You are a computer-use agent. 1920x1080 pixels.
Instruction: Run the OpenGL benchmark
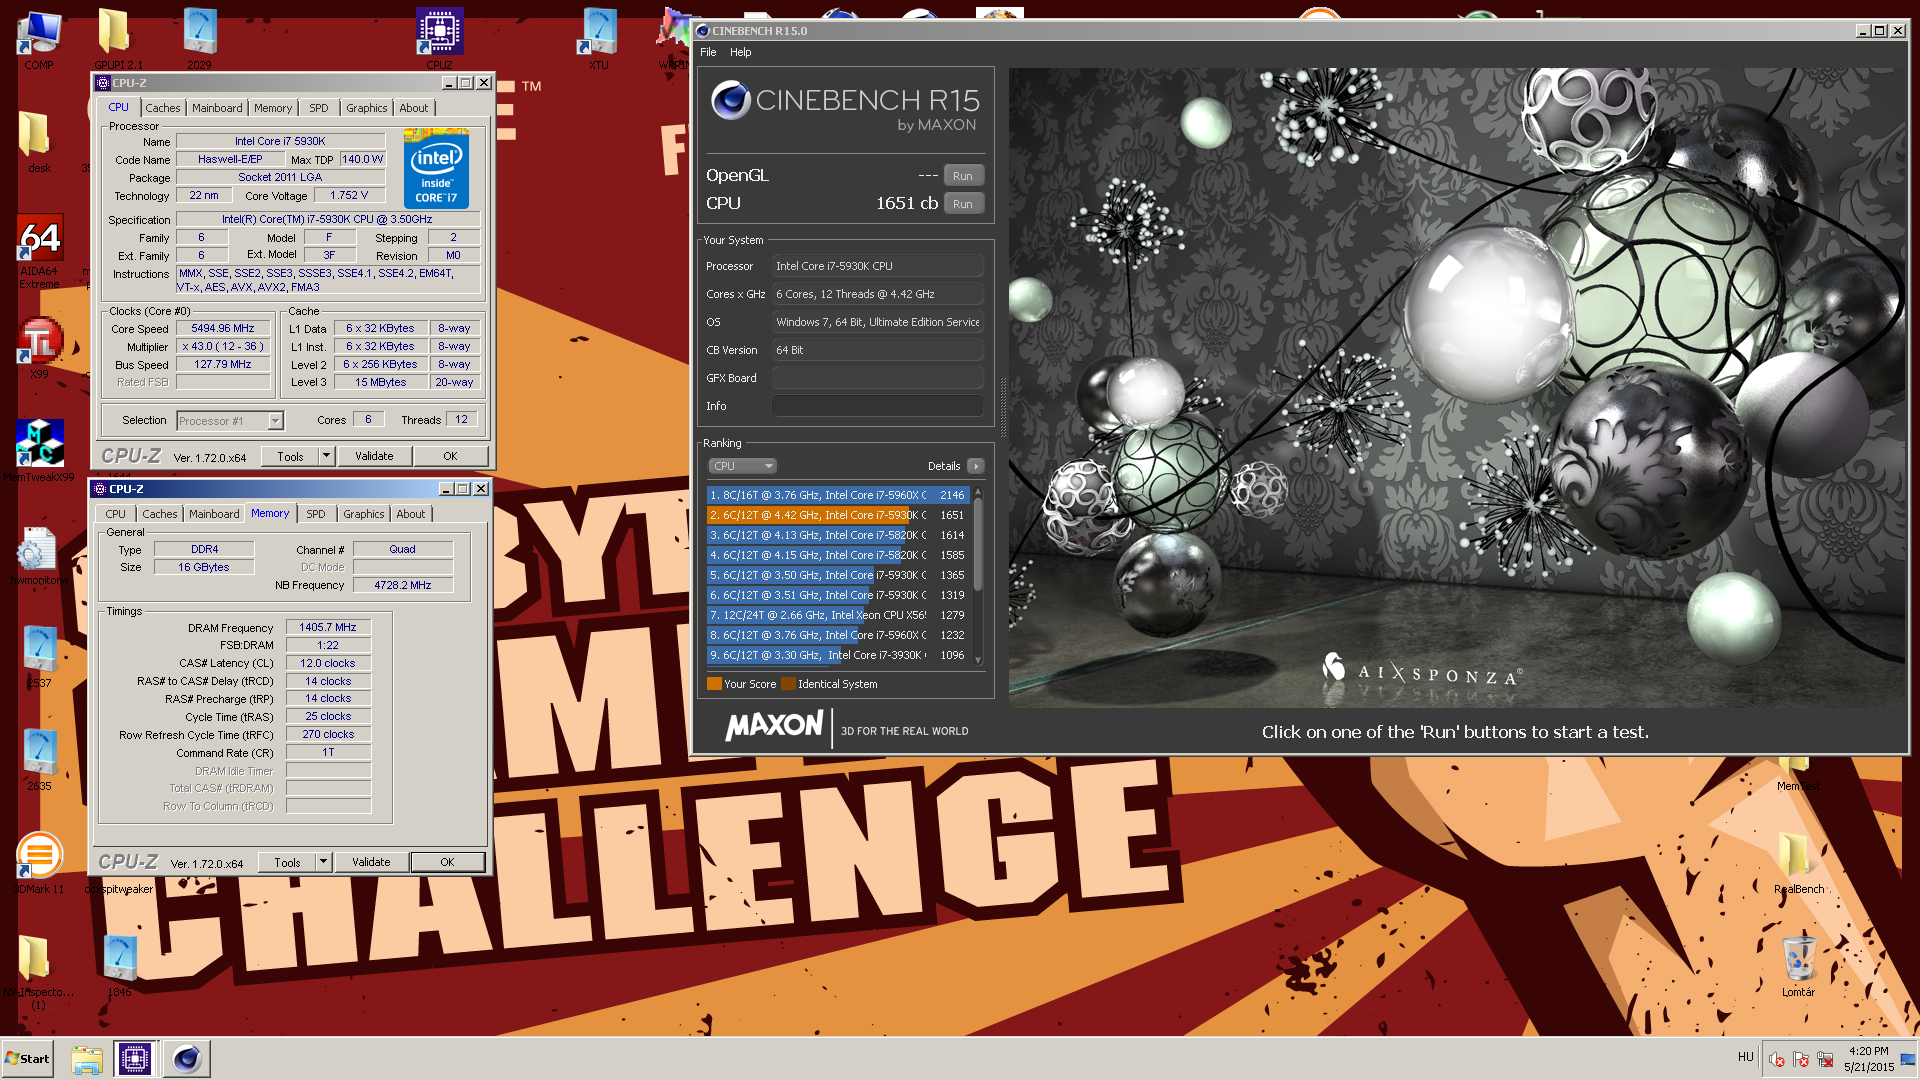point(963,175)
